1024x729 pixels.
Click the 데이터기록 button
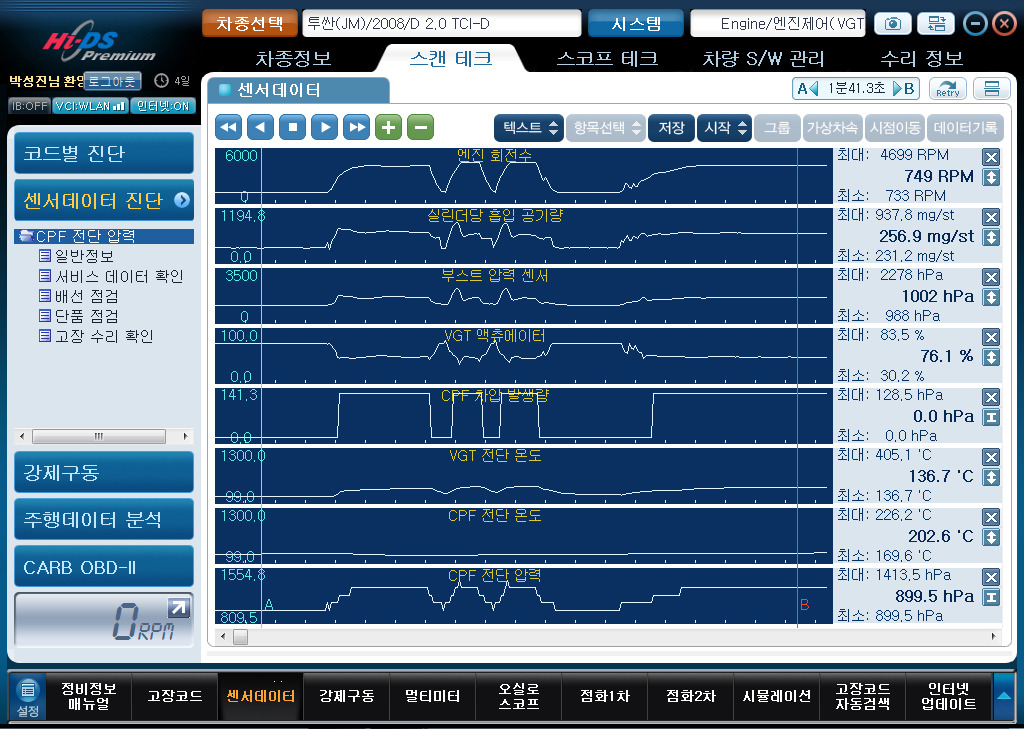click(965, 128)
